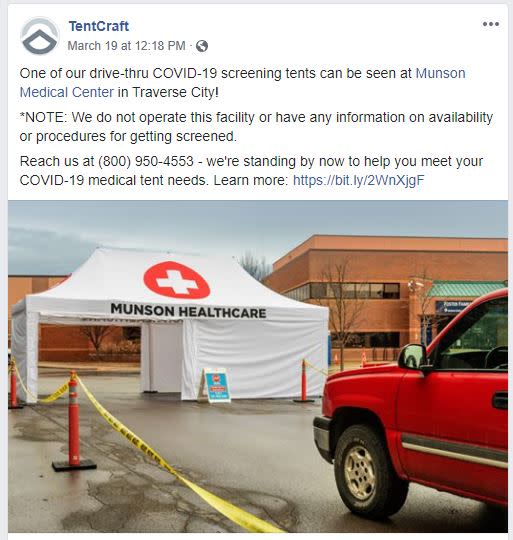Click the MUNSON HEALTHCARE tent banner text
513x540 pixels.
(x=188, y=311)
